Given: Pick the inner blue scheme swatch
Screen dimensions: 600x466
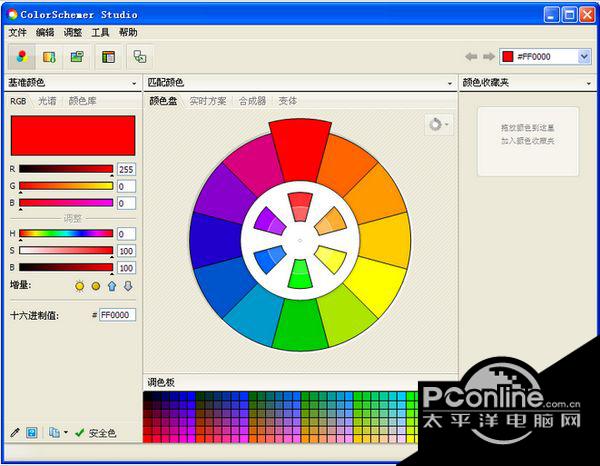Looking at the screenshot, I should tap(270, 259).
